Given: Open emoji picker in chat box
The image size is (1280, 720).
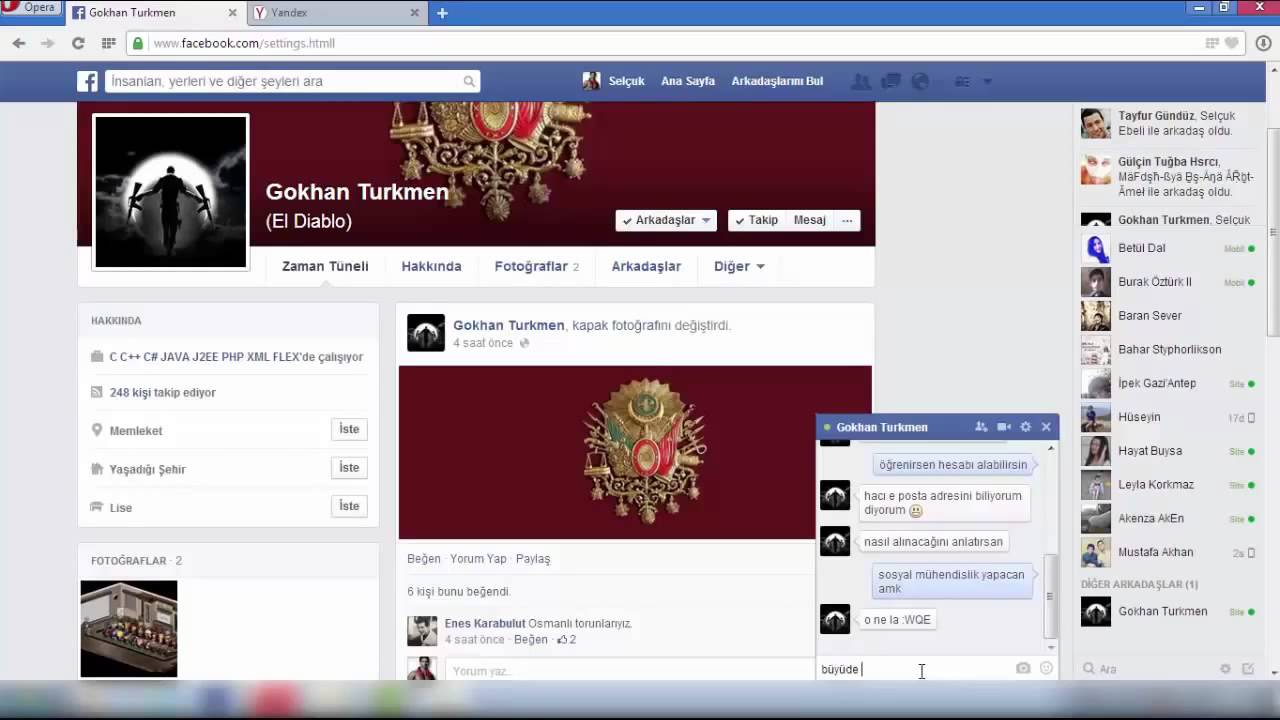Looking at the screenshot, I should click(1046, 668).
